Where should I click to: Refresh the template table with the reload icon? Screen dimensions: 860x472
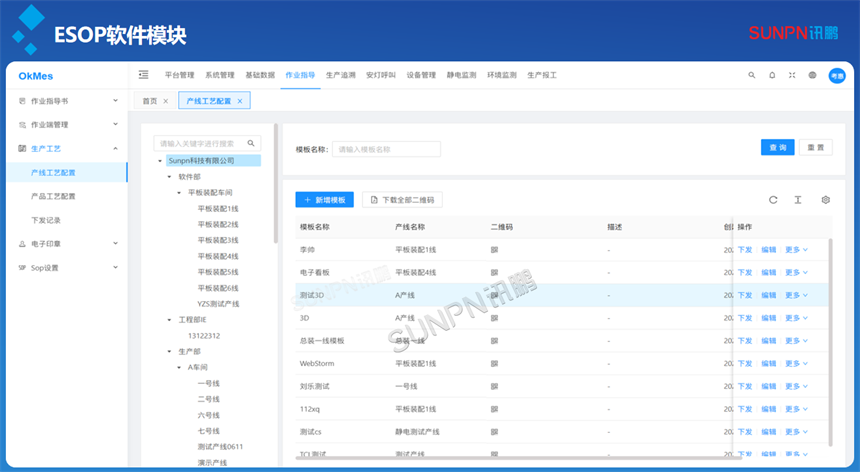pyautogui.click(x=773, y=200)
